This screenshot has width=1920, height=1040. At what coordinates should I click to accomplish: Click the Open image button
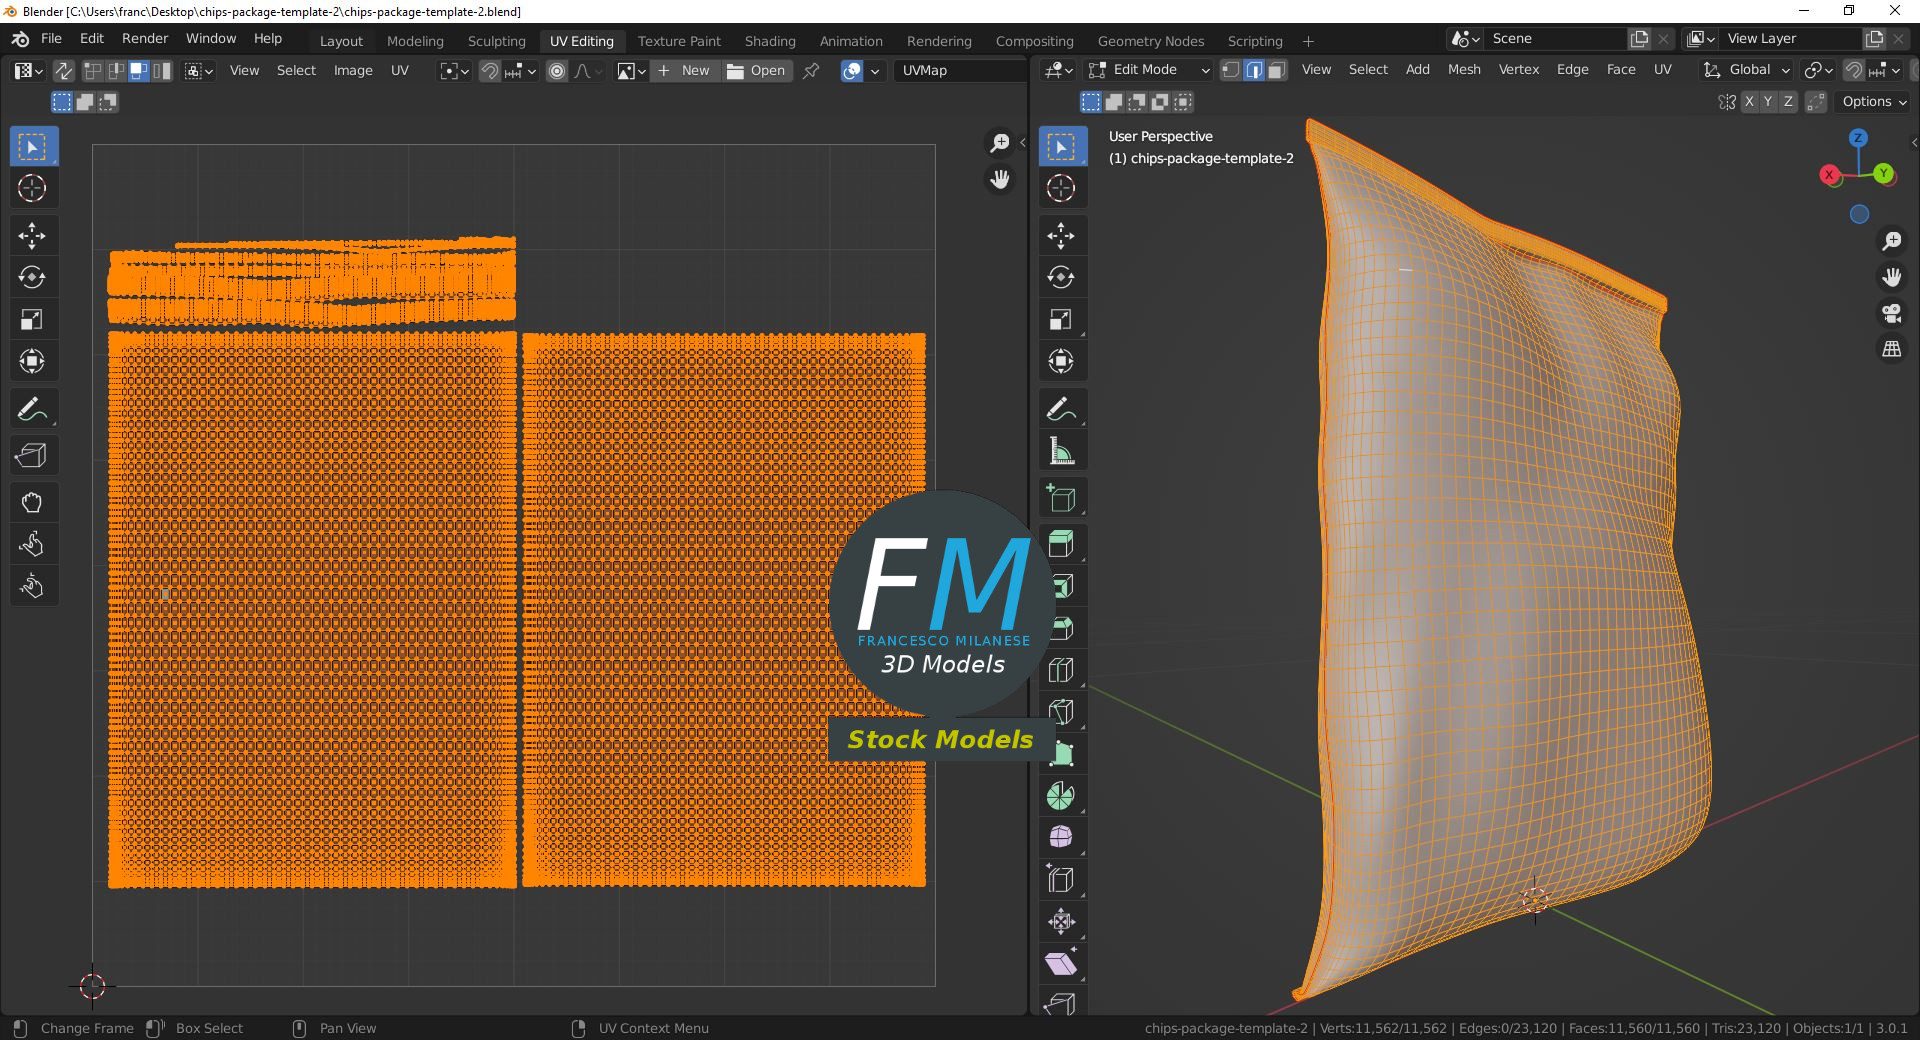757,71
